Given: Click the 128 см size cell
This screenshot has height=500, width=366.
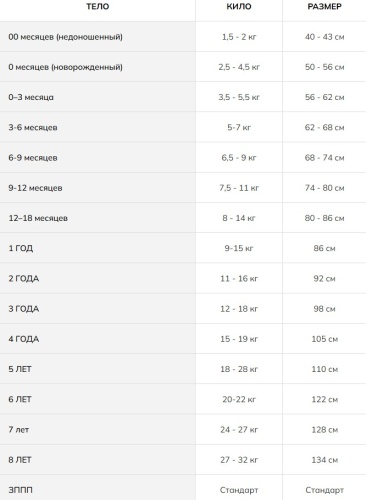Looking at the screenshot, I should 324,430.
